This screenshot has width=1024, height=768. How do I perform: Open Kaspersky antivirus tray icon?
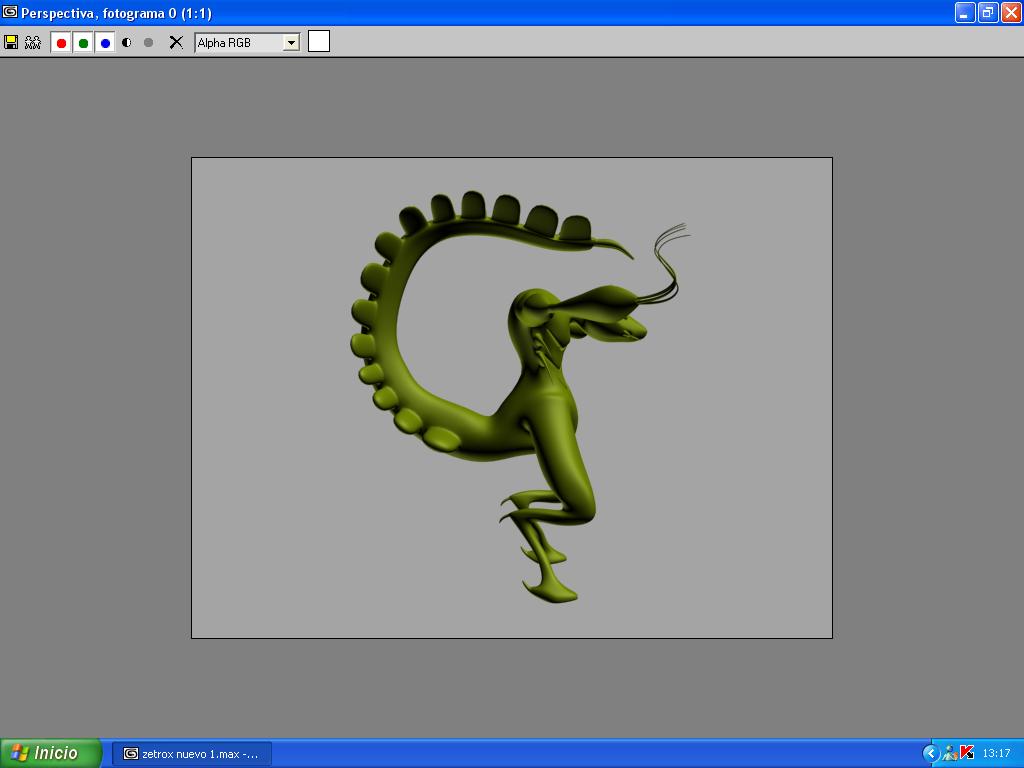[967, 754]
